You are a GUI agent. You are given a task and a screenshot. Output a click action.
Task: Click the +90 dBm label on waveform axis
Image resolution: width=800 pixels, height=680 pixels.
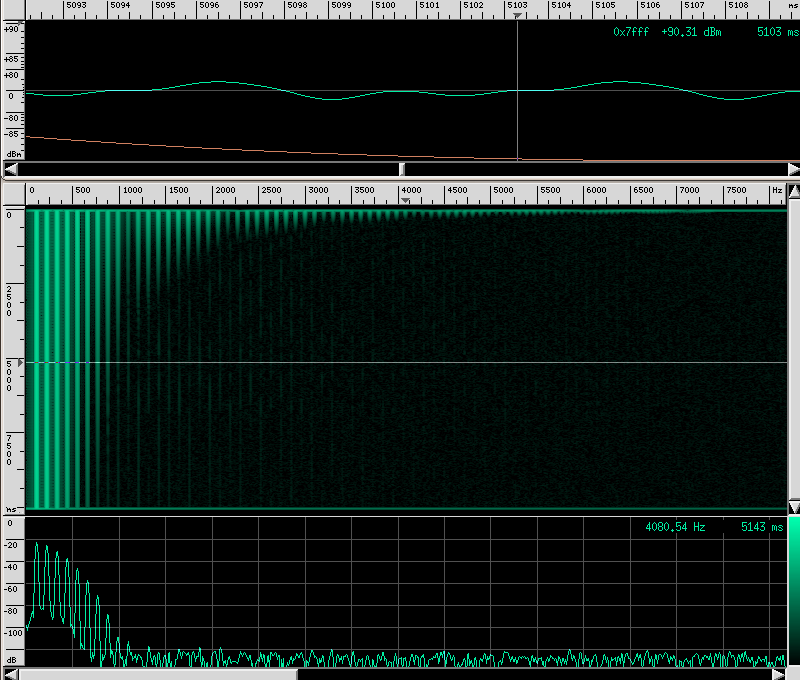[12, 29]
